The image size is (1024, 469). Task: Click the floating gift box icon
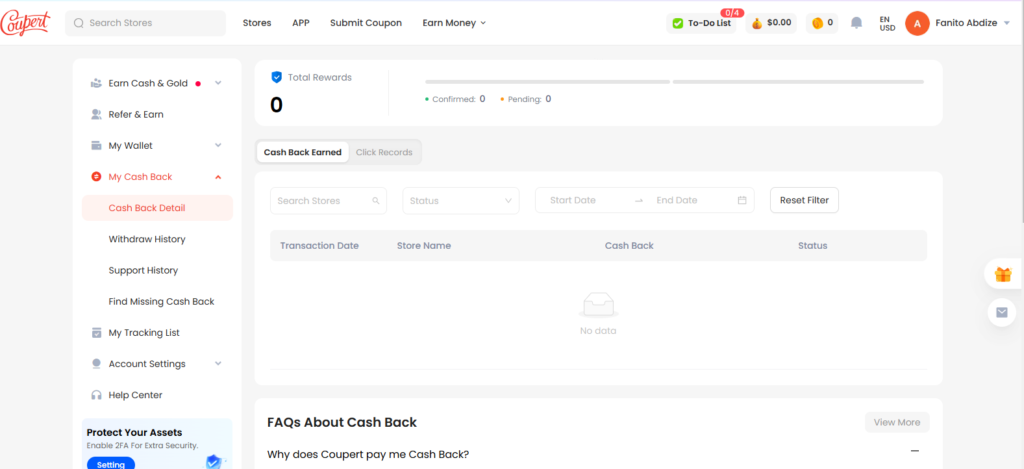pos(1002,274)
